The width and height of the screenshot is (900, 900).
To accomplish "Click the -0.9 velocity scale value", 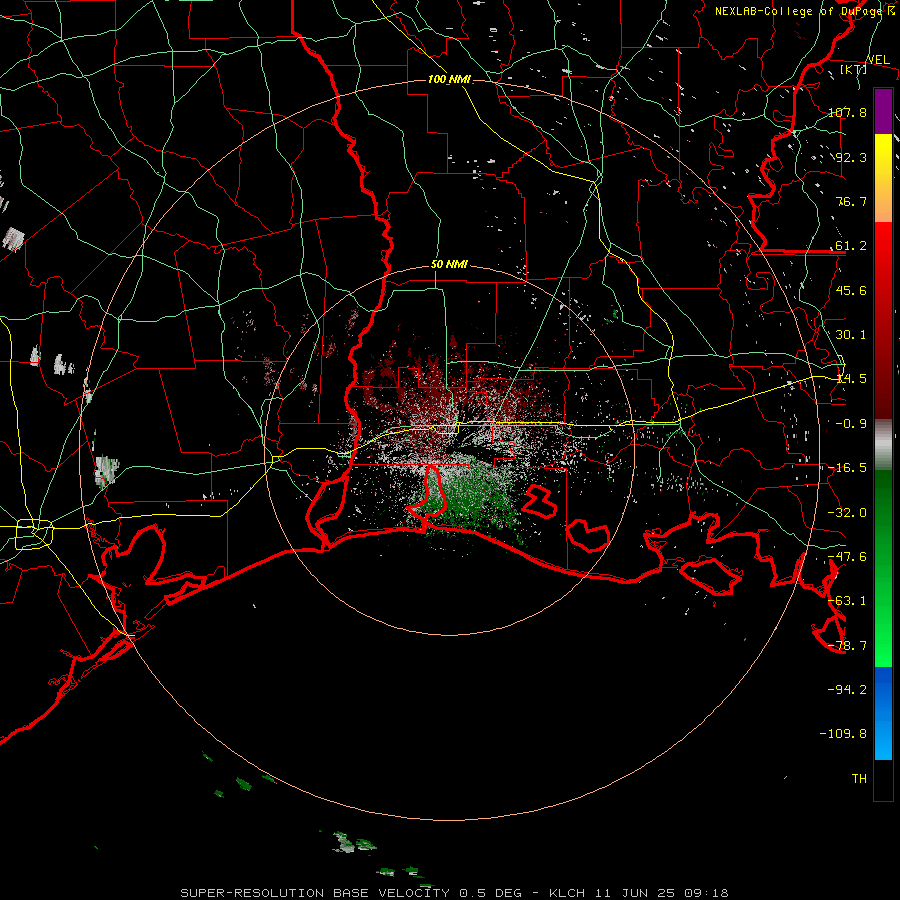I will point(851,424).
